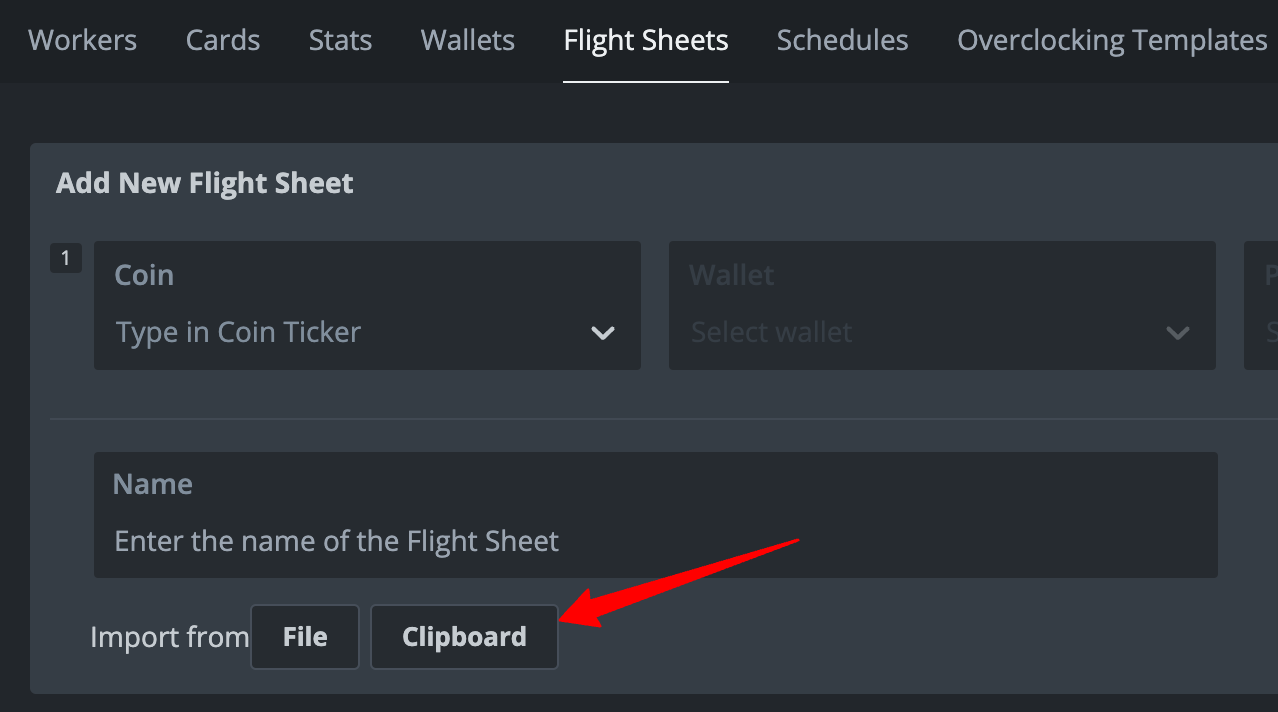Click the 'Type in Coin Ticker' placeholder

click(238, 332)
